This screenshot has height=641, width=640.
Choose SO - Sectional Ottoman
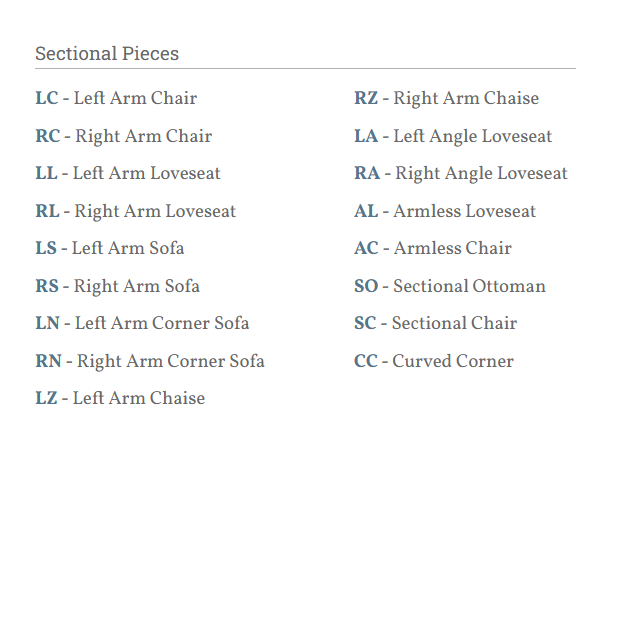(x=450, y=286)
